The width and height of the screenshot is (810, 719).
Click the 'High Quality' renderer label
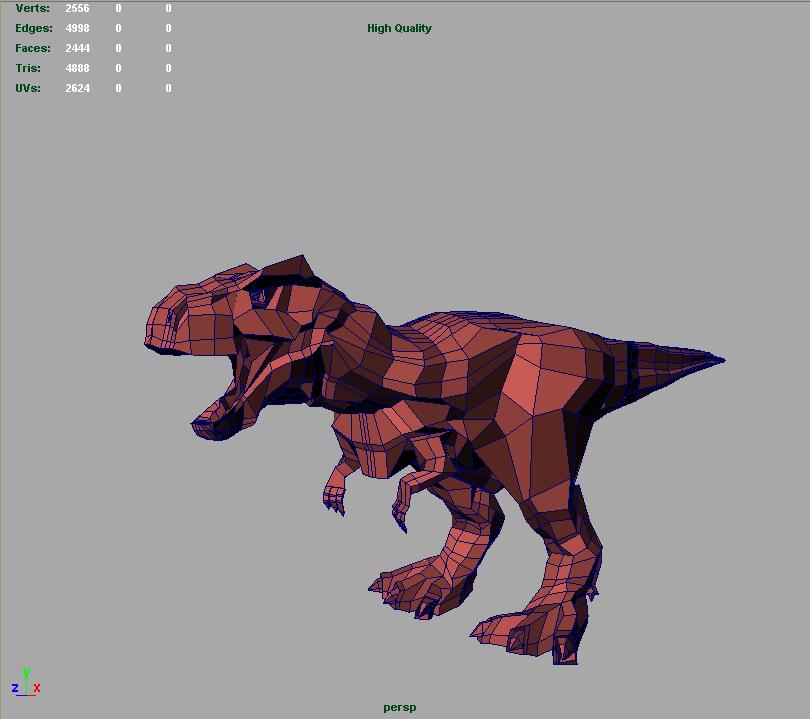(x=399, y=28)
